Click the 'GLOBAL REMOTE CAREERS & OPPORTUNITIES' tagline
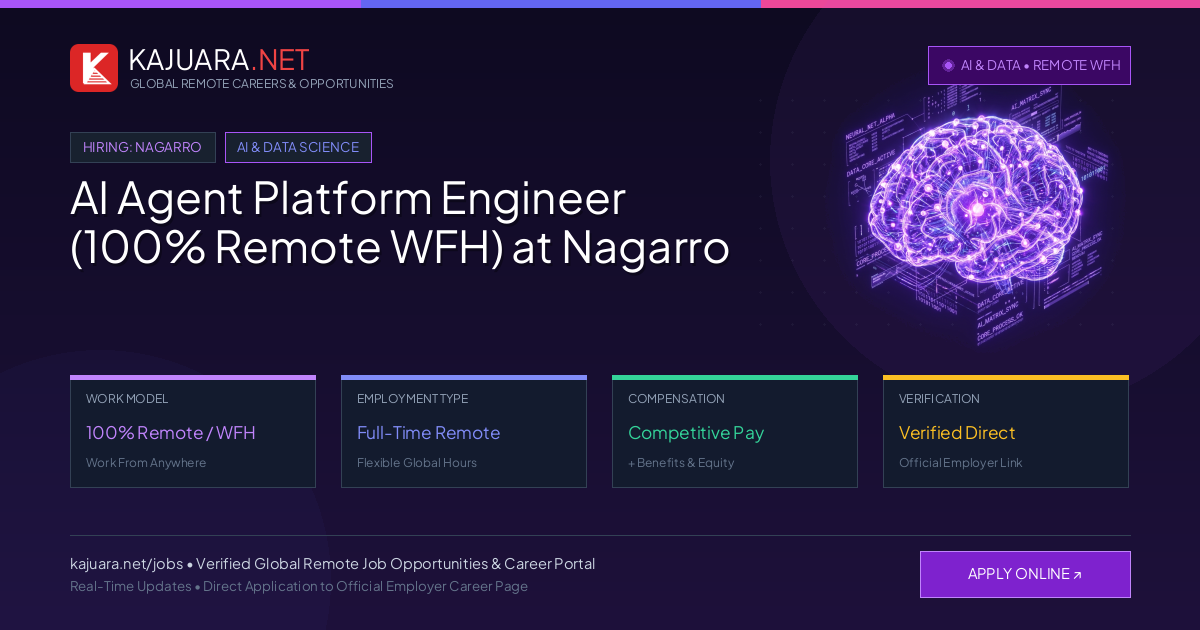This screenshot has height=630, width=1200. [262, 84]
